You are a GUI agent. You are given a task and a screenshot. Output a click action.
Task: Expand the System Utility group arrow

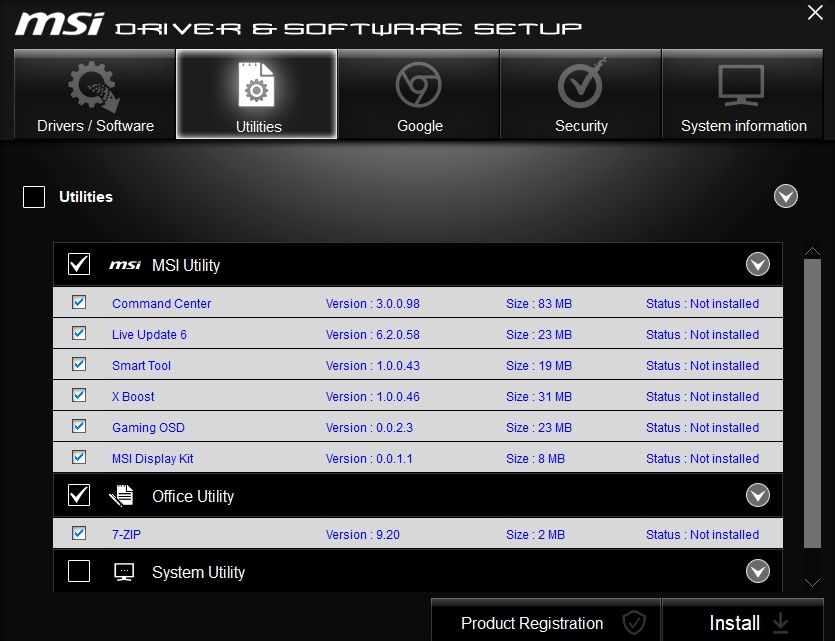point(758,572)
